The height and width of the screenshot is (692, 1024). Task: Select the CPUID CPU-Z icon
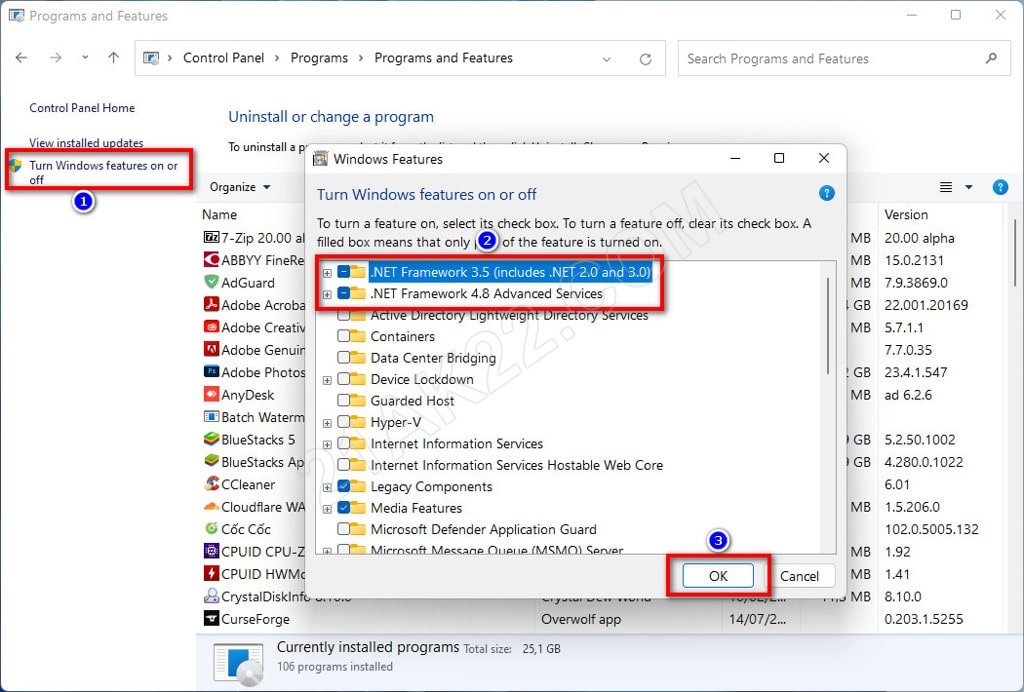tap(211, 551)
